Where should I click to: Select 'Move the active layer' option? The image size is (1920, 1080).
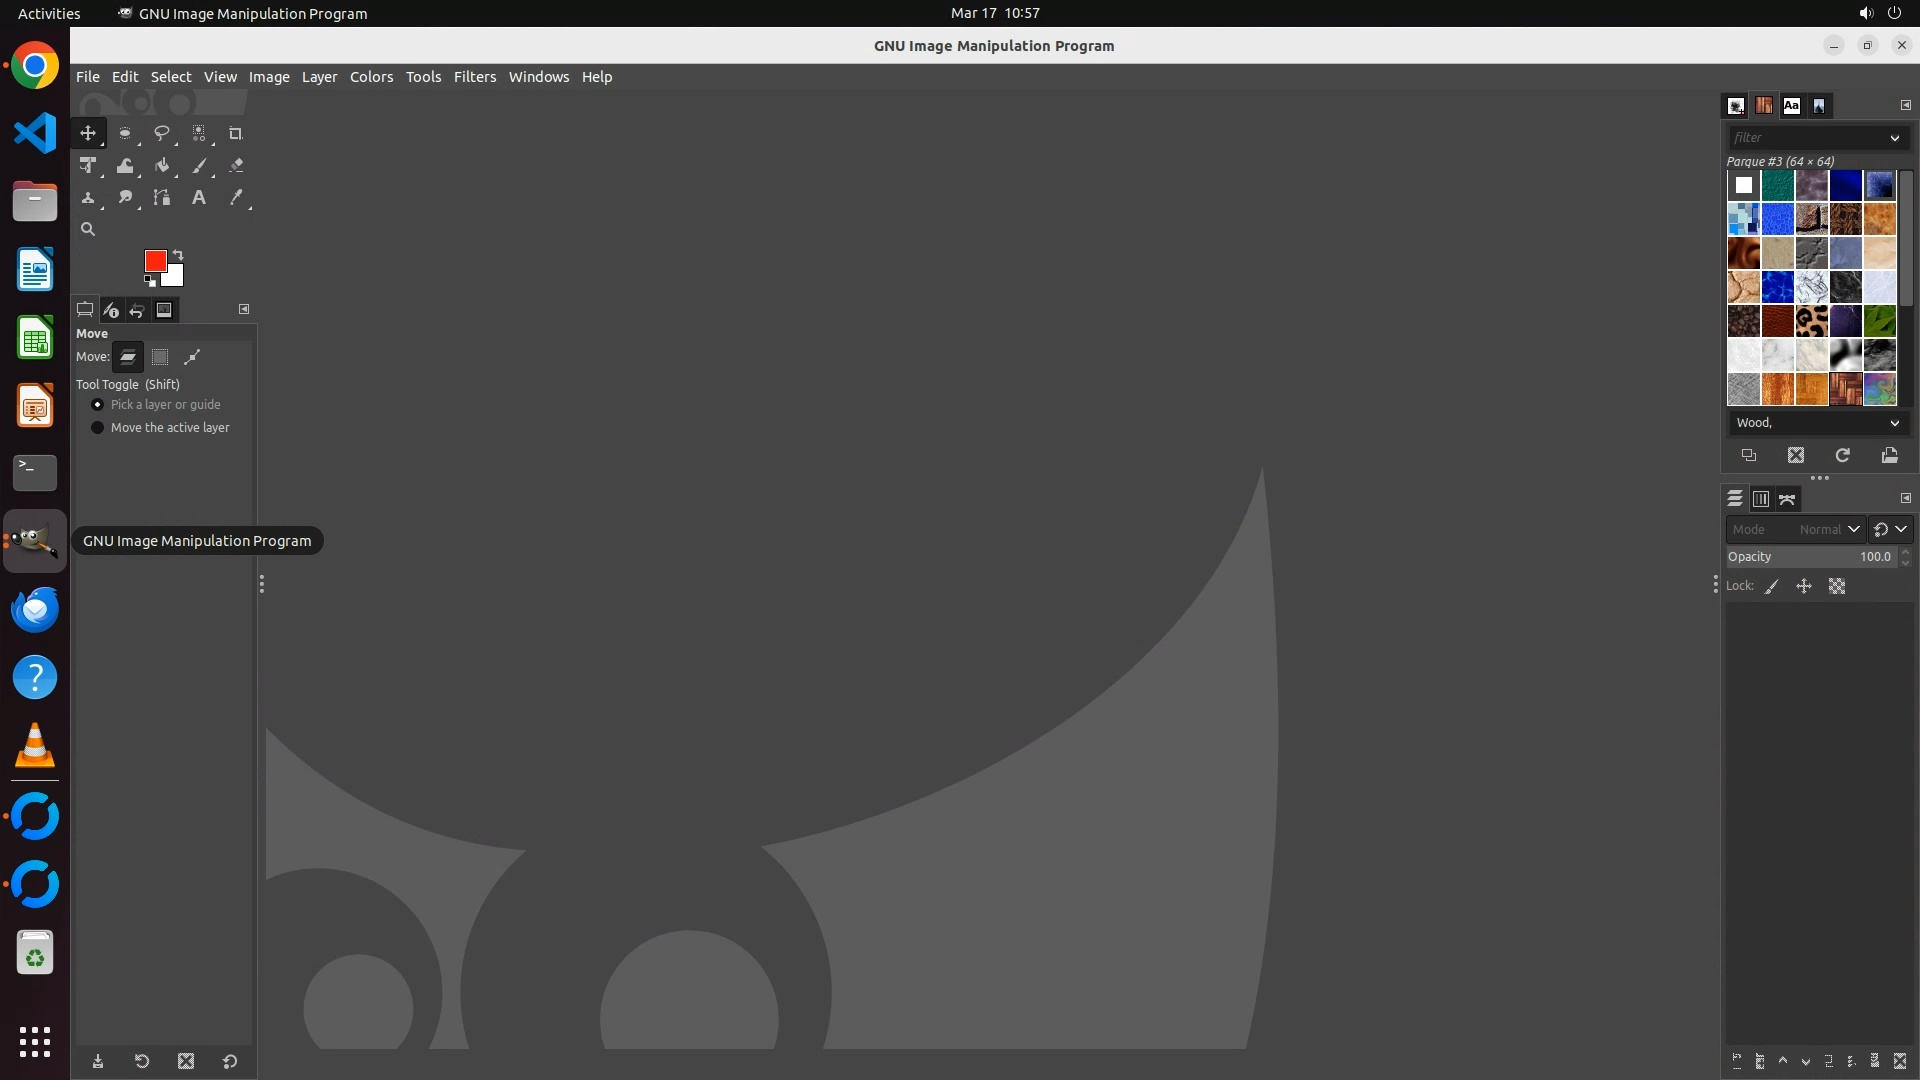[x=98, y=428]
